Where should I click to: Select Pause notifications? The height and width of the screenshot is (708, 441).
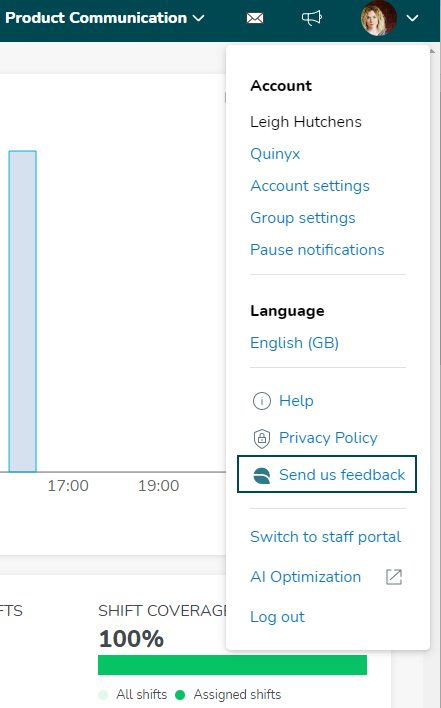pos(317,250)
